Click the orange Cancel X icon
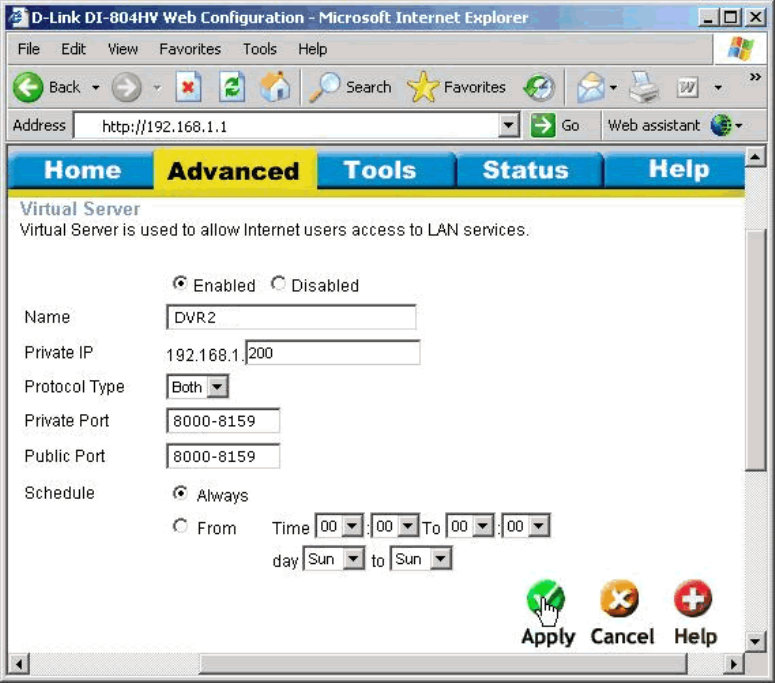The width and height of the screenshot is (775, 683). (x=619, y=598)
